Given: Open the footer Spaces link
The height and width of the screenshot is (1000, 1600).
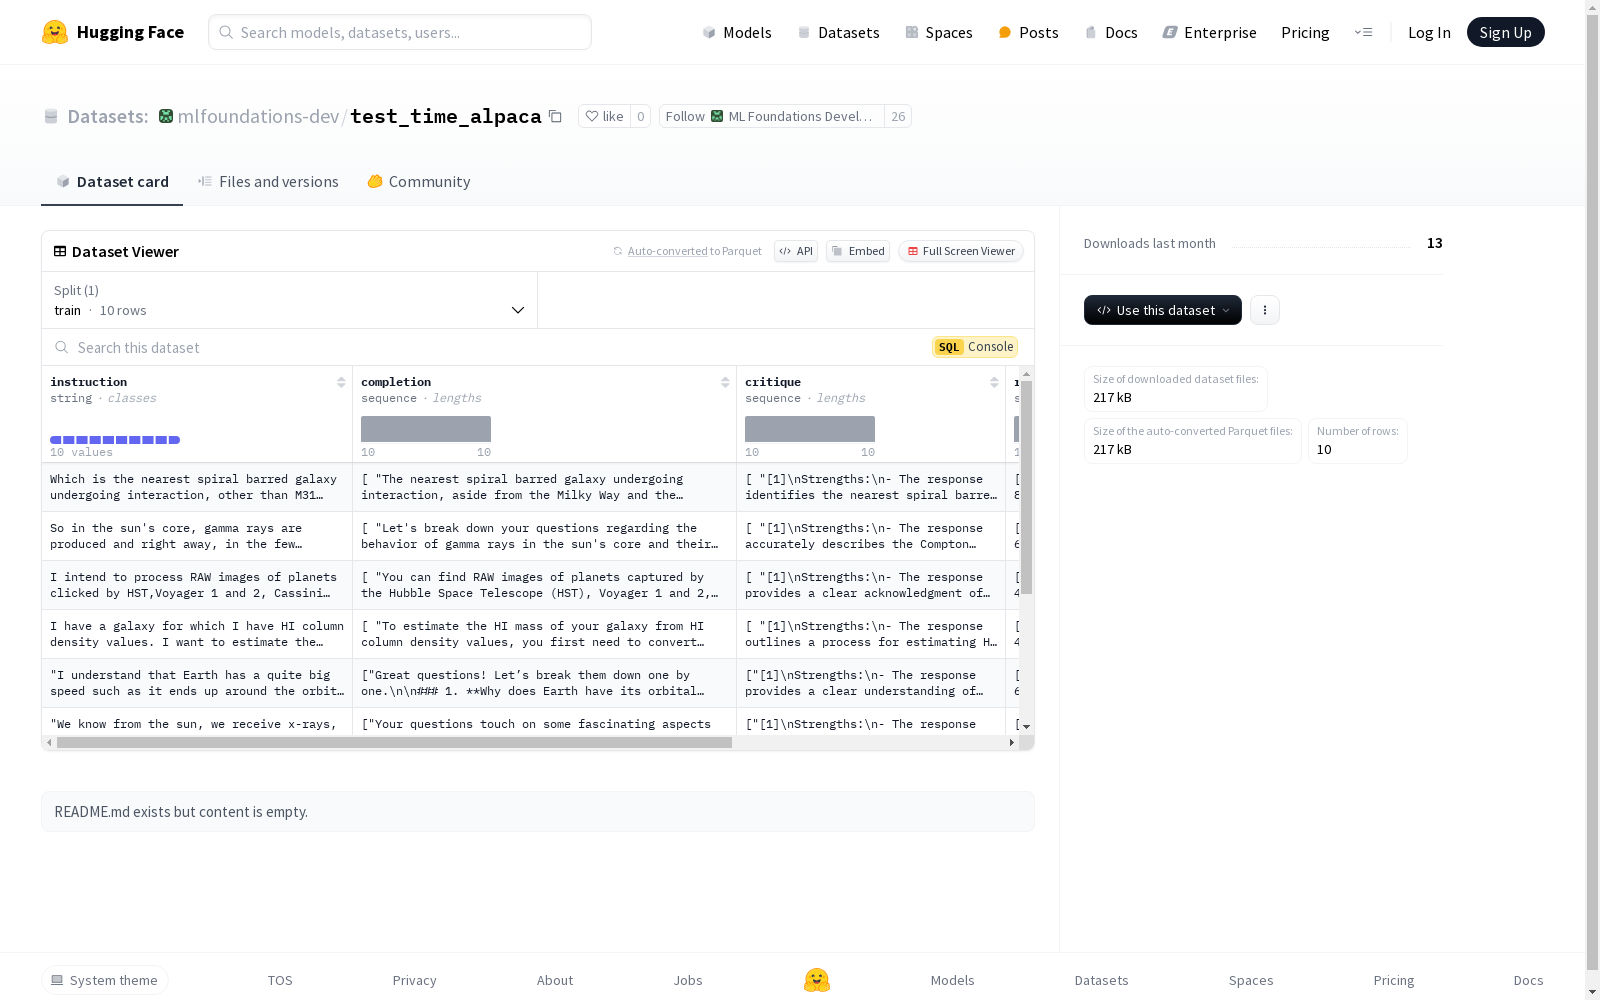Looking at the screenshot, I should tap(1251, 980).
